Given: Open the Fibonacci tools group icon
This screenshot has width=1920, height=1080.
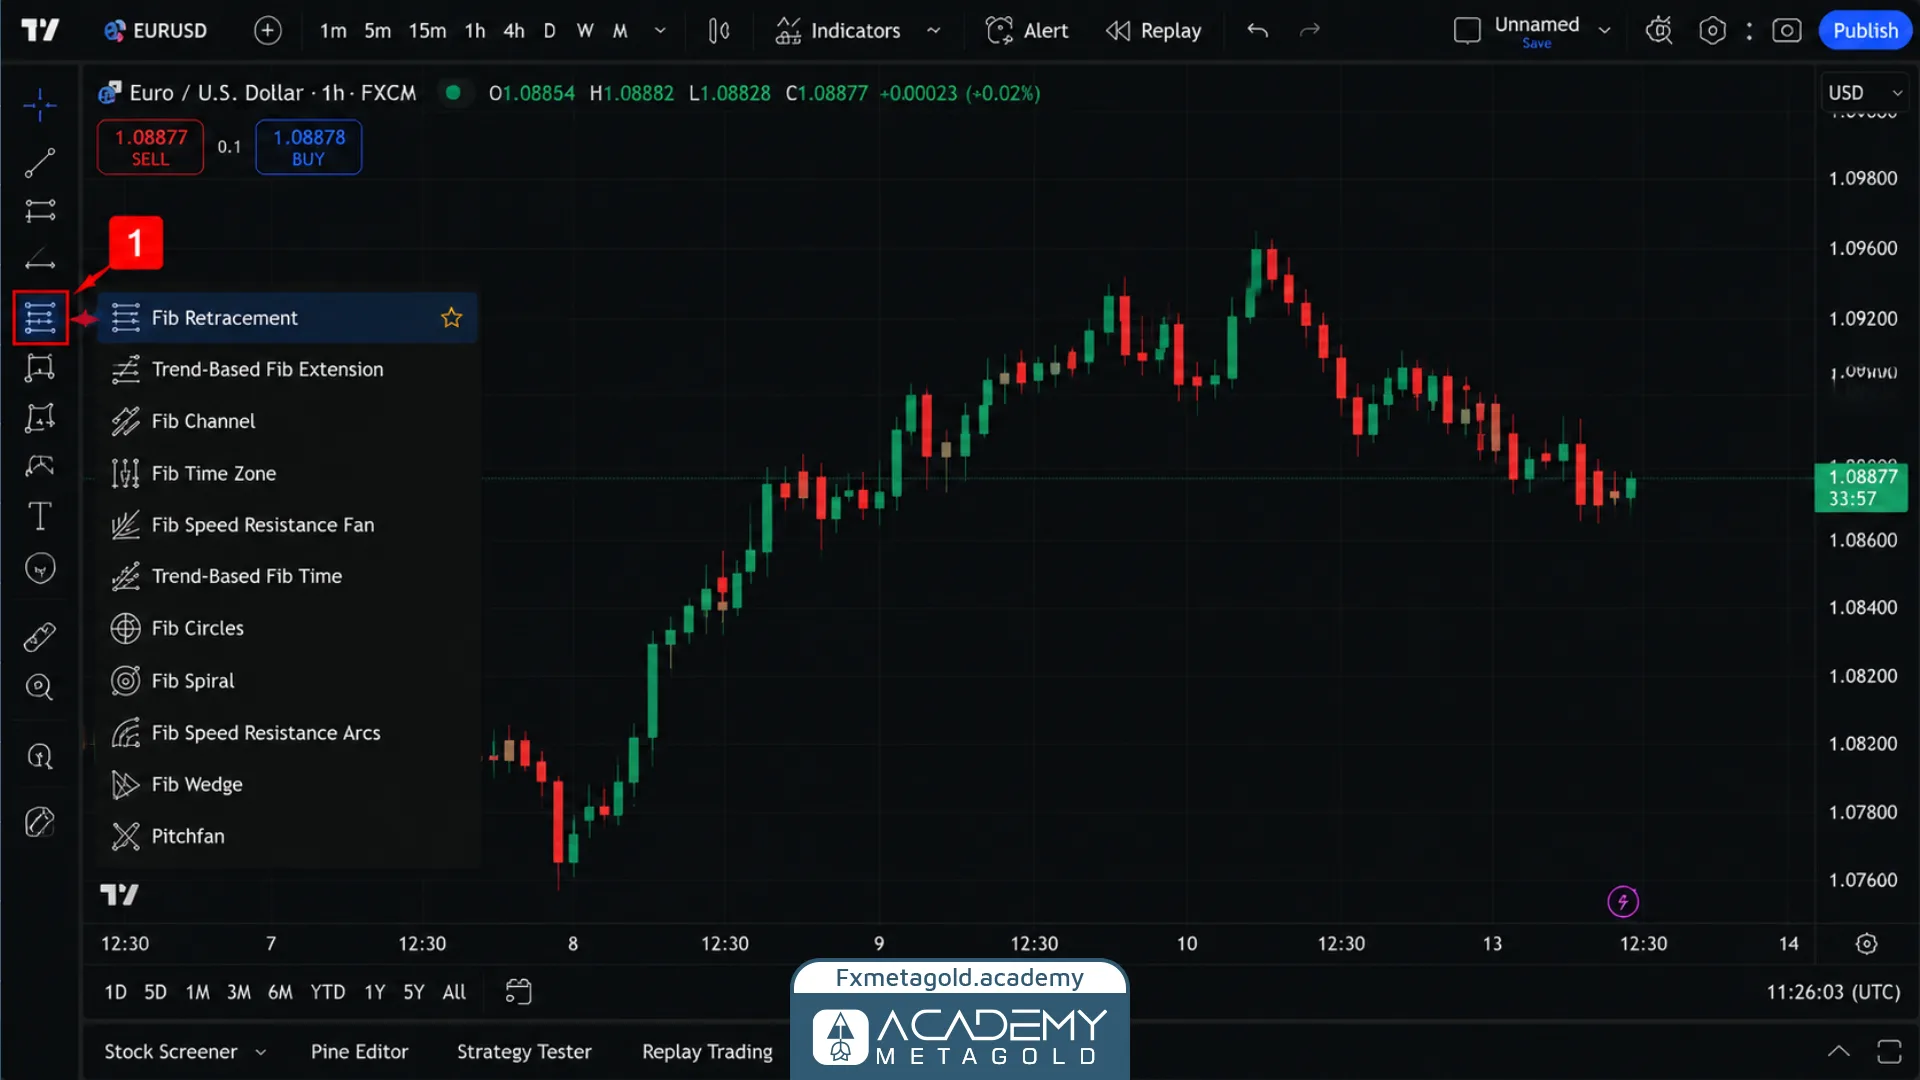Looking at the screenshot, I should [x=40, y=318].
